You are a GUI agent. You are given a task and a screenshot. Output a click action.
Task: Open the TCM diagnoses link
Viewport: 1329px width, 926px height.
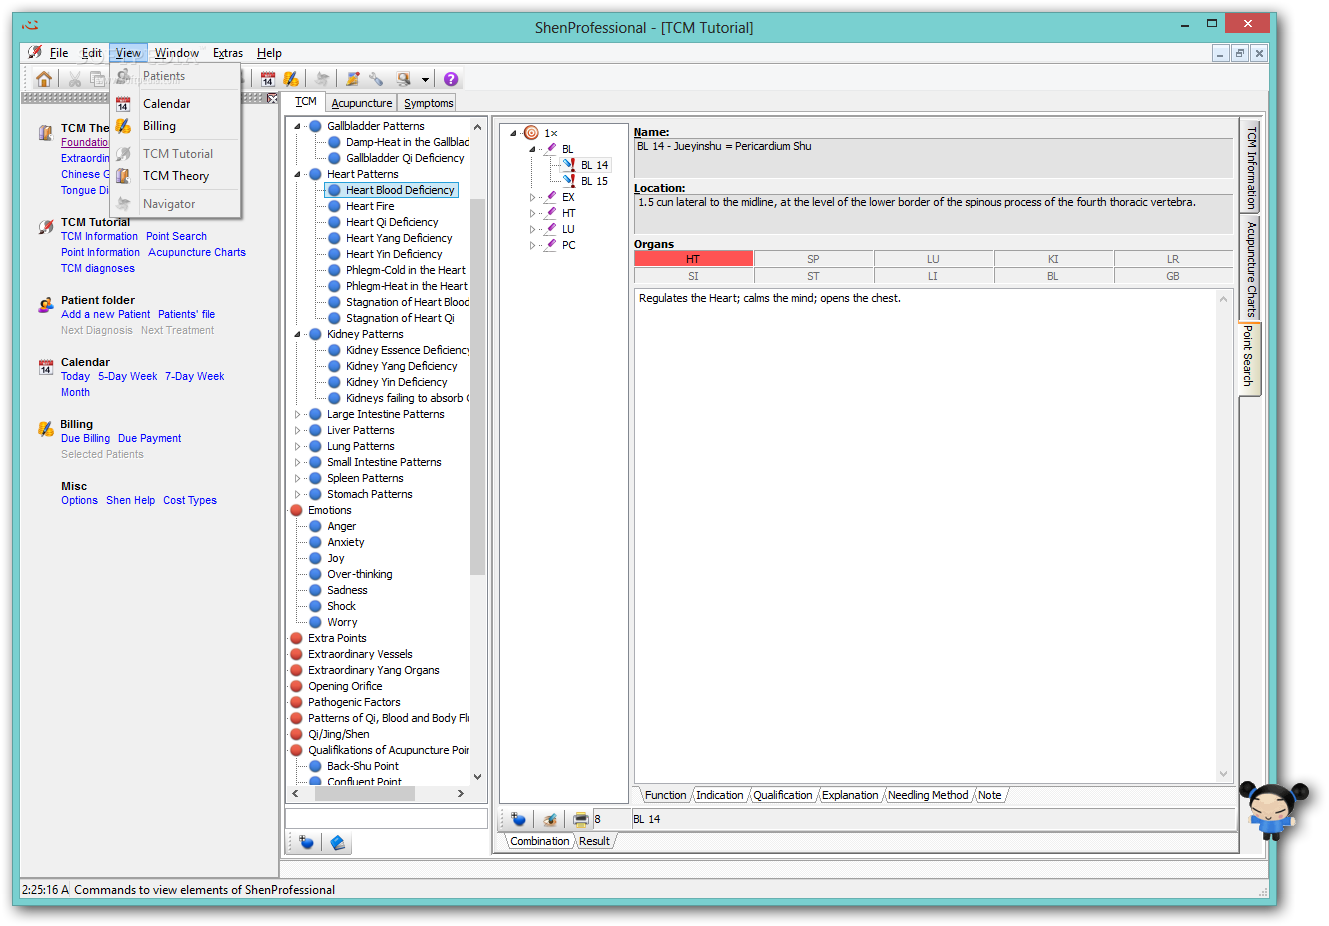(x=98, y=268)
